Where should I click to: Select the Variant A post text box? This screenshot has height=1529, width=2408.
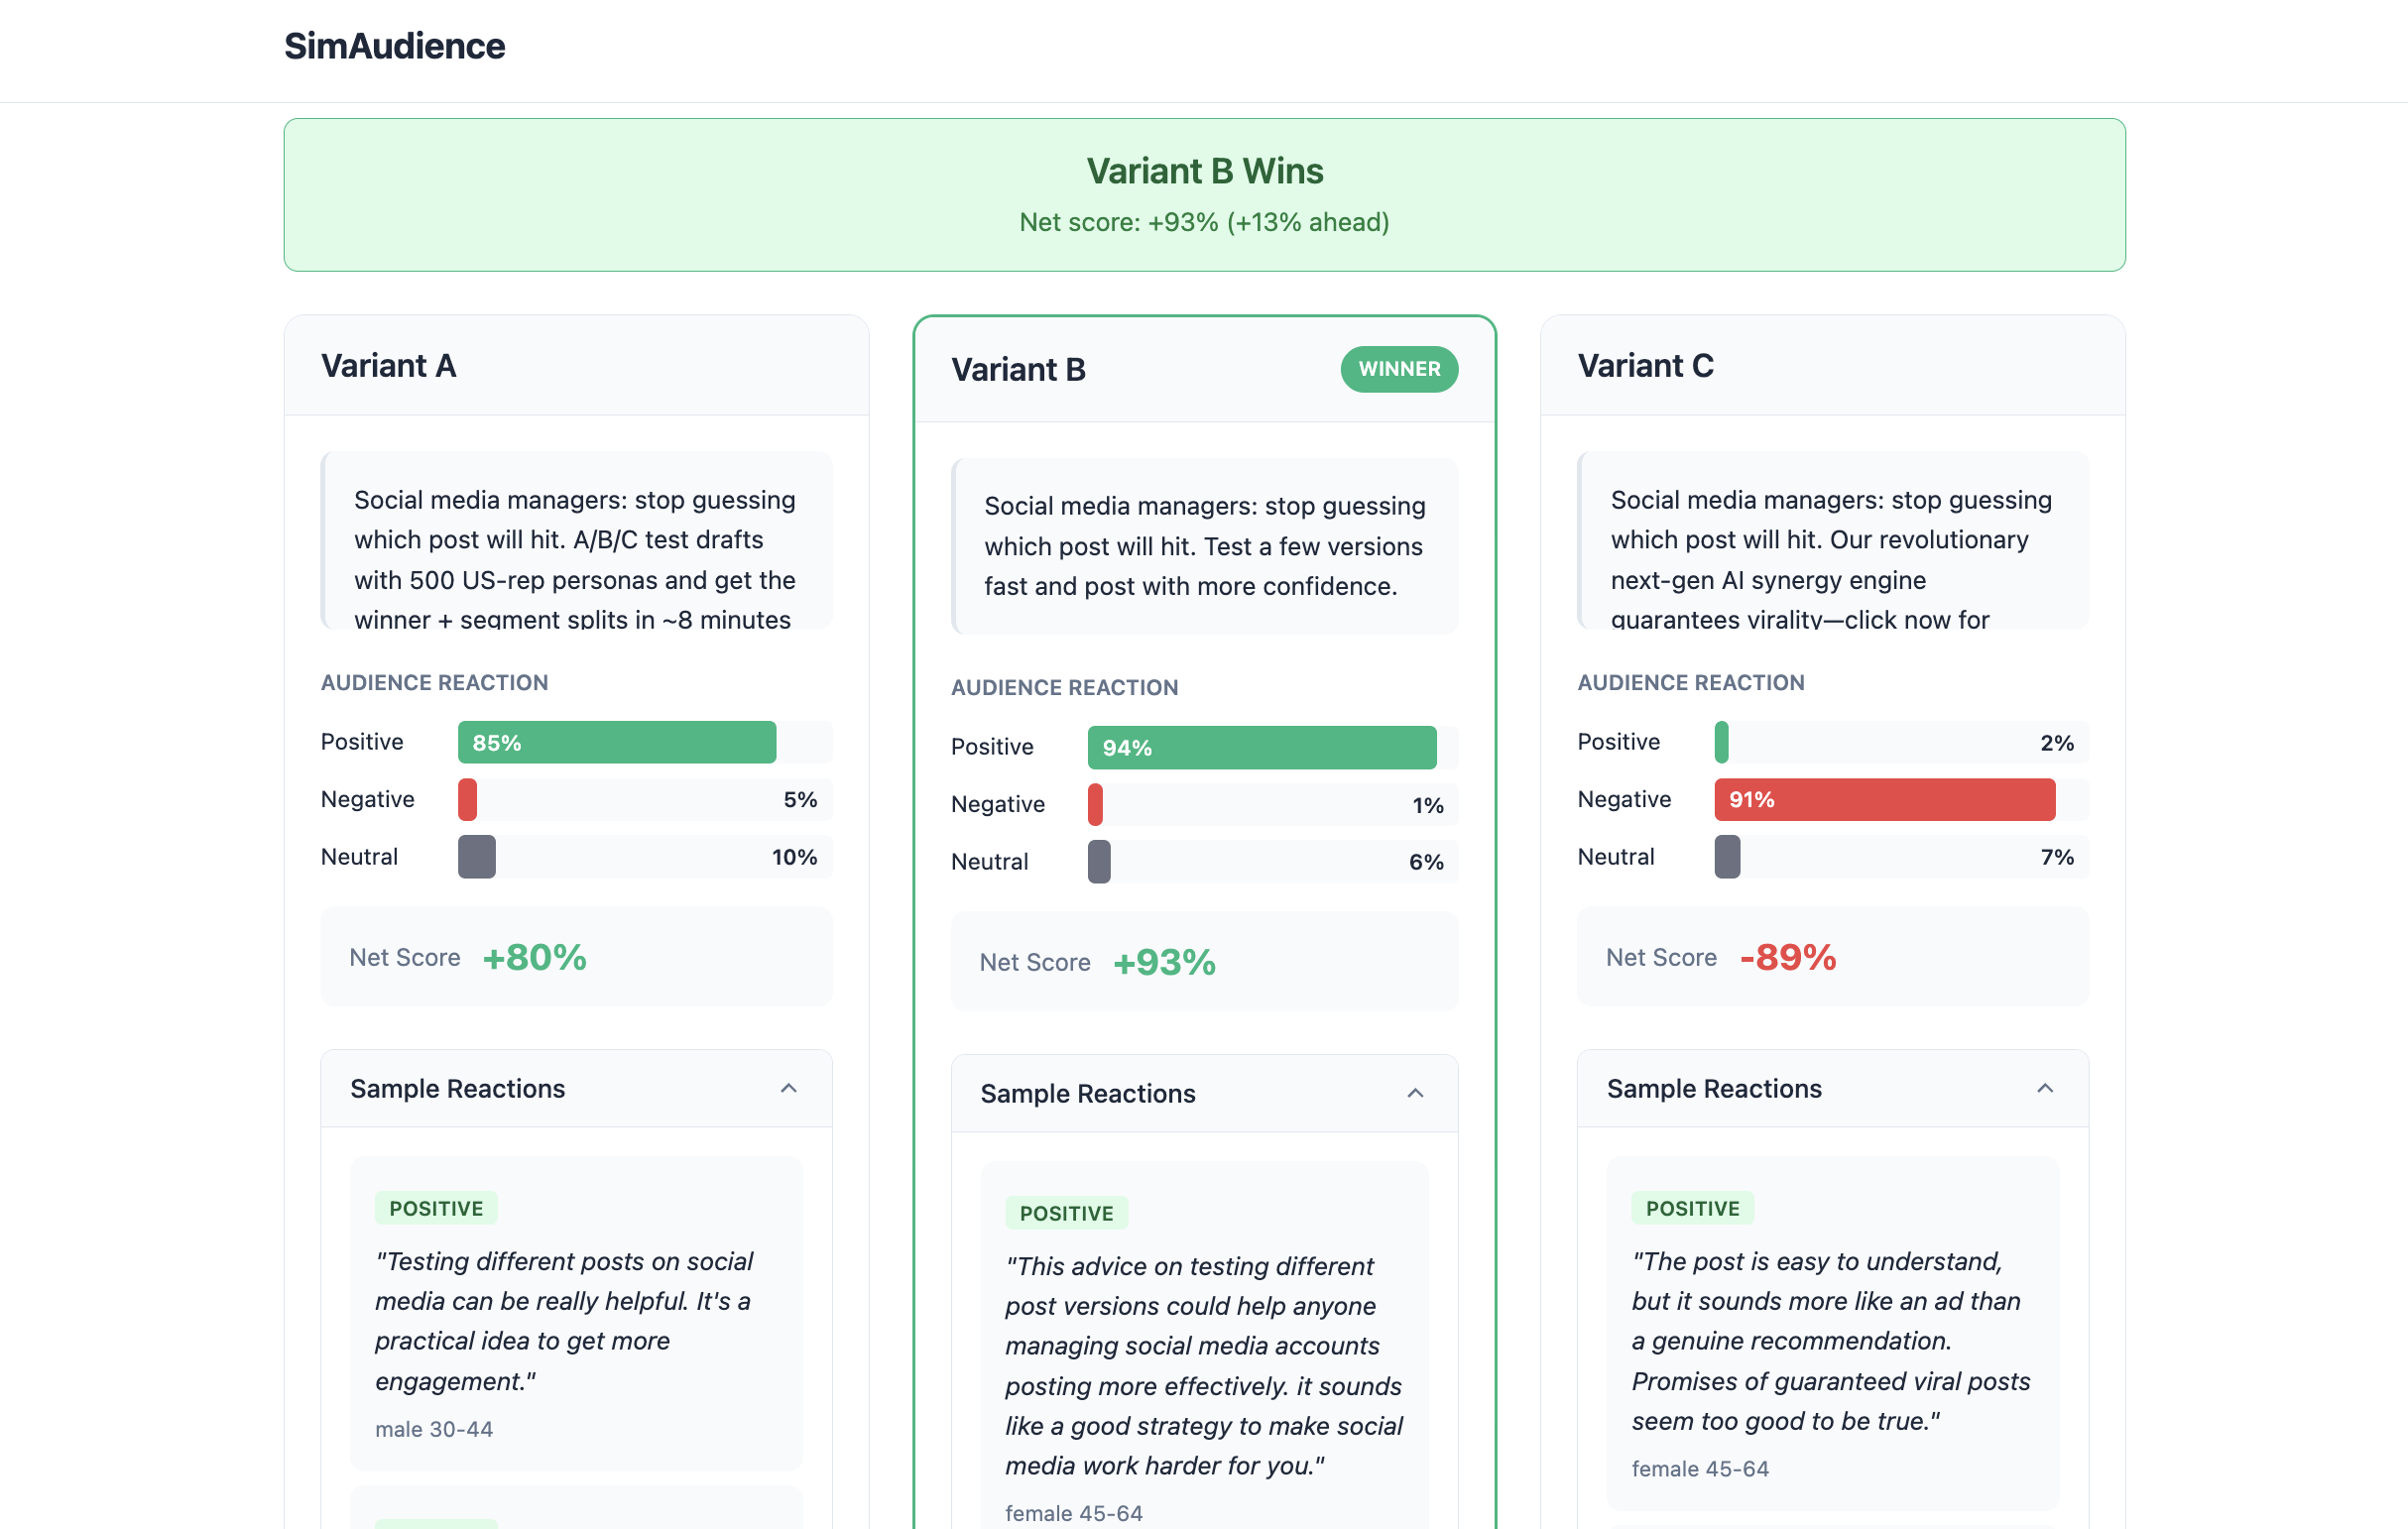tap(576, 541)
